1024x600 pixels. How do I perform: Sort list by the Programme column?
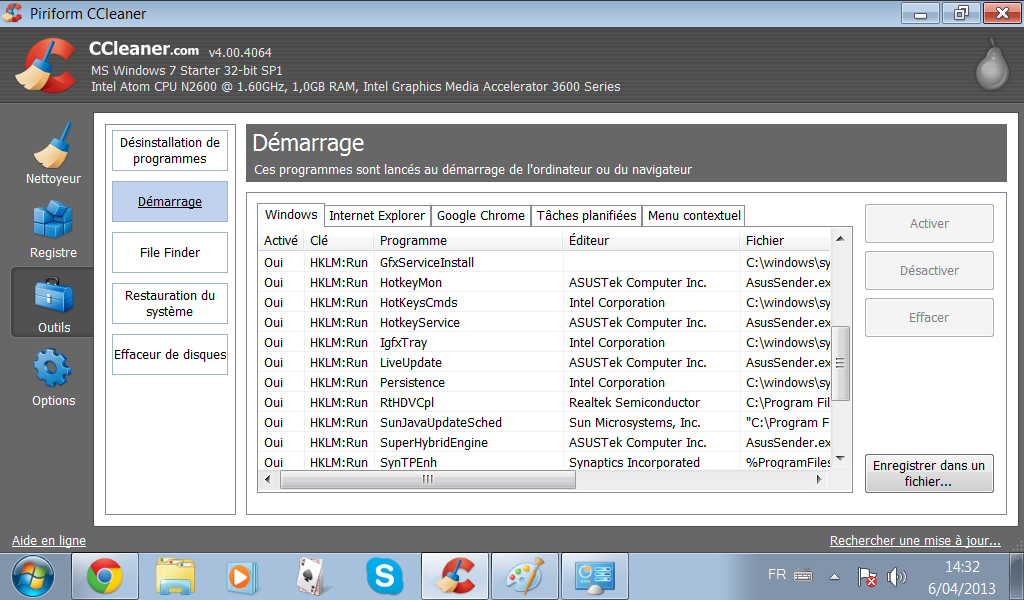(468, 240)
